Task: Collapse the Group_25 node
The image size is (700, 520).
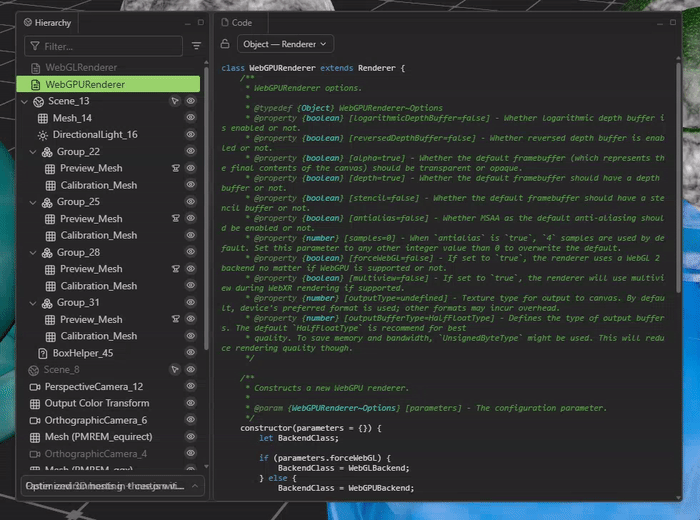Action: [33, 202]
